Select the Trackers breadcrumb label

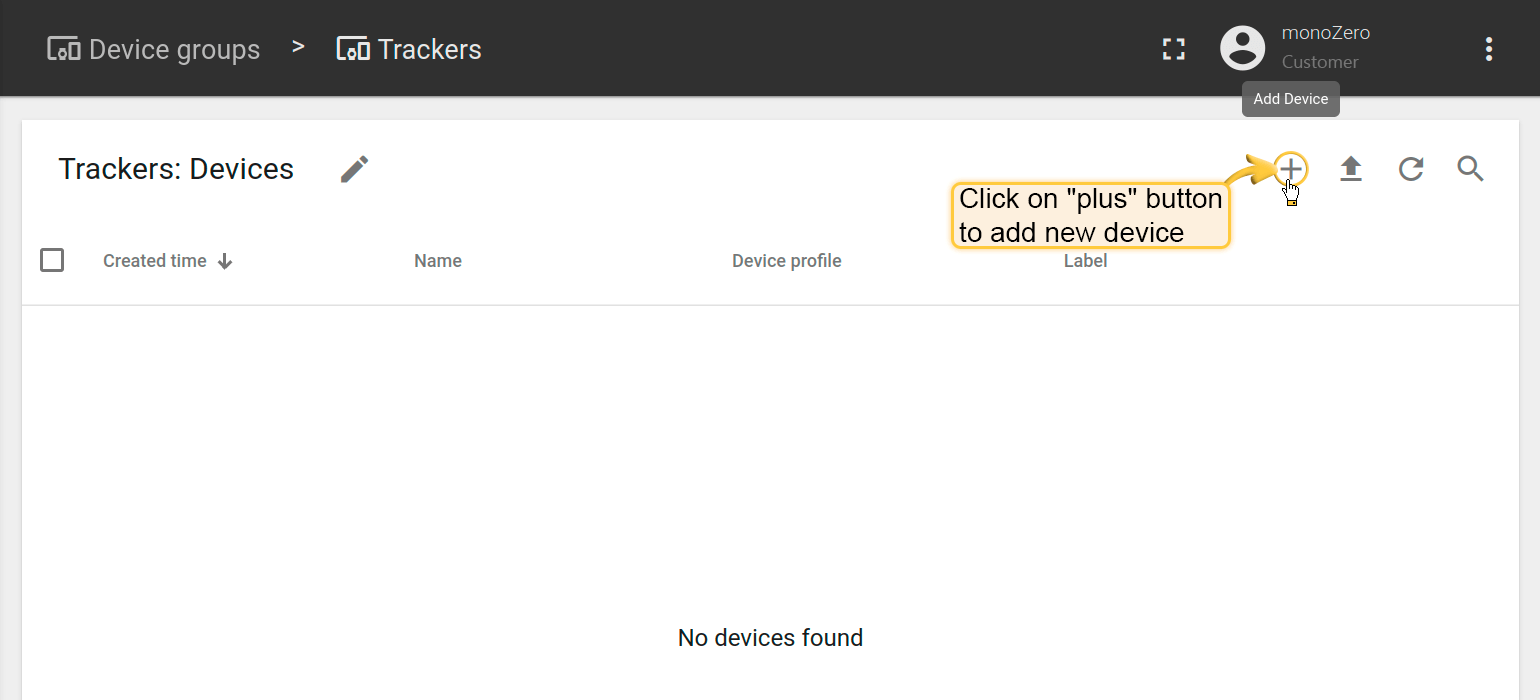[x=430, y=49]
